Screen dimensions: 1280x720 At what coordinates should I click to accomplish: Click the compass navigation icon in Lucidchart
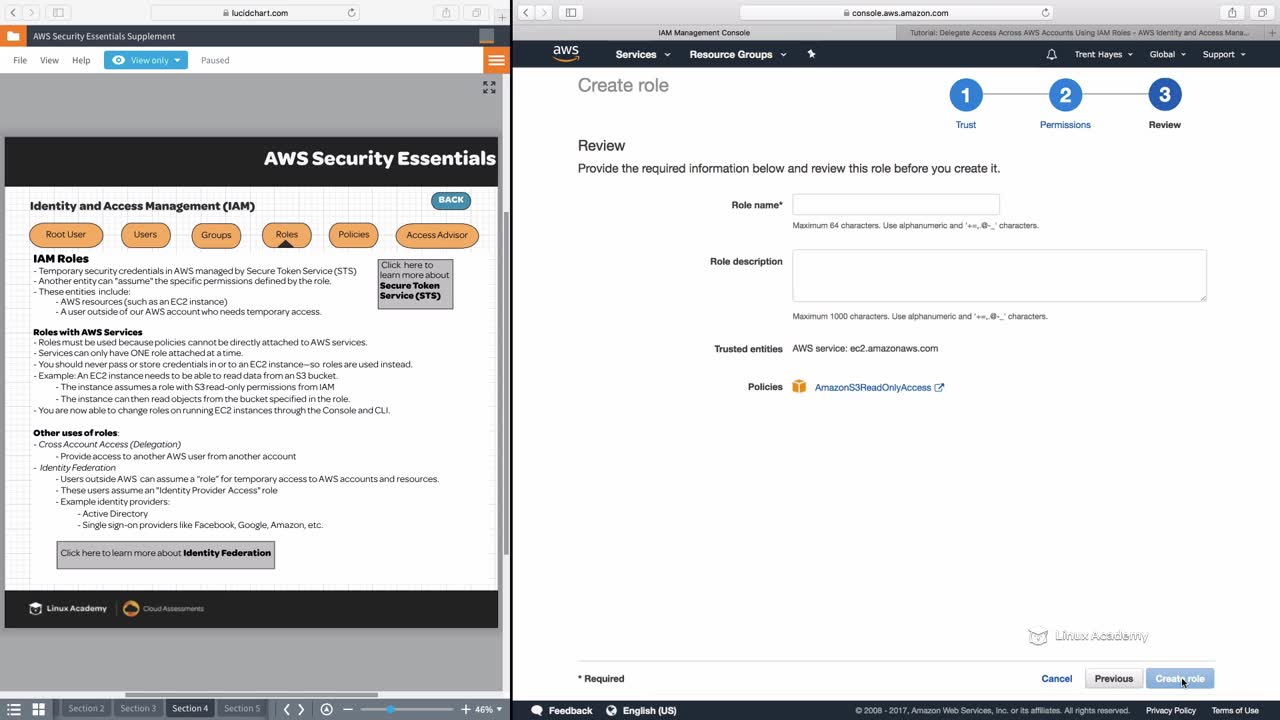click(326, 709)
